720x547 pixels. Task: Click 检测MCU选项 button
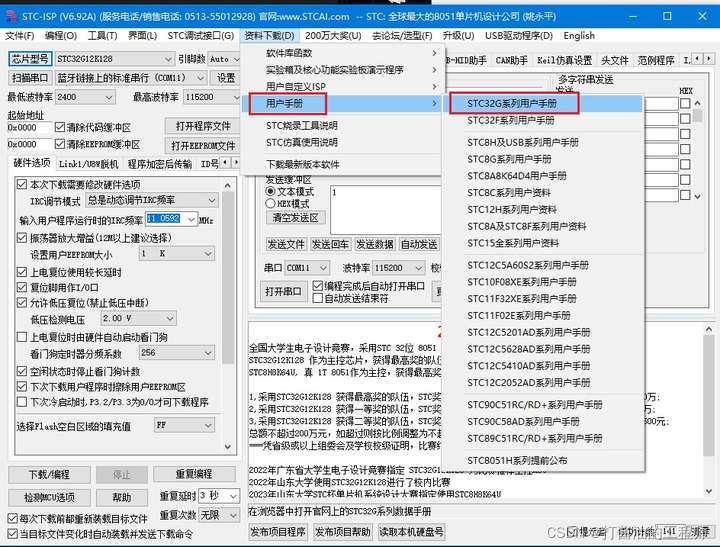click(49, 497)
